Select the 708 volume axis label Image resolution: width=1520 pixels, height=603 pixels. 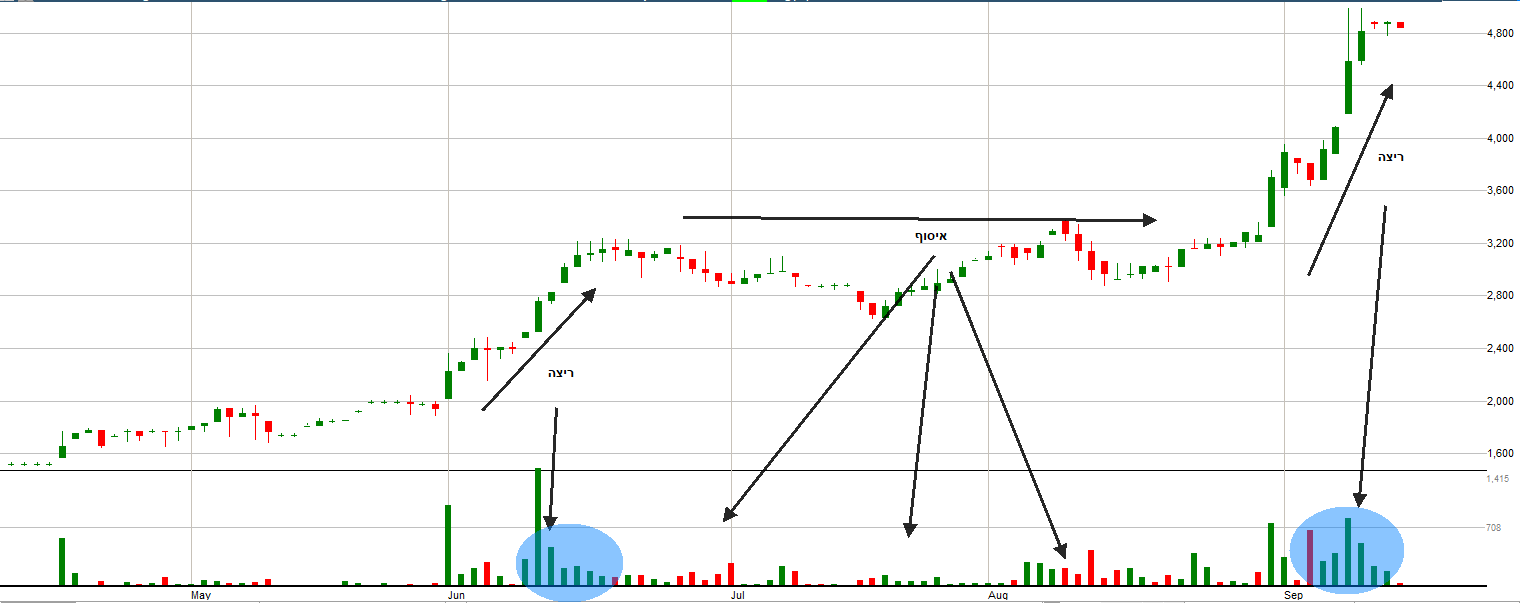click(x=1495, y=527)
